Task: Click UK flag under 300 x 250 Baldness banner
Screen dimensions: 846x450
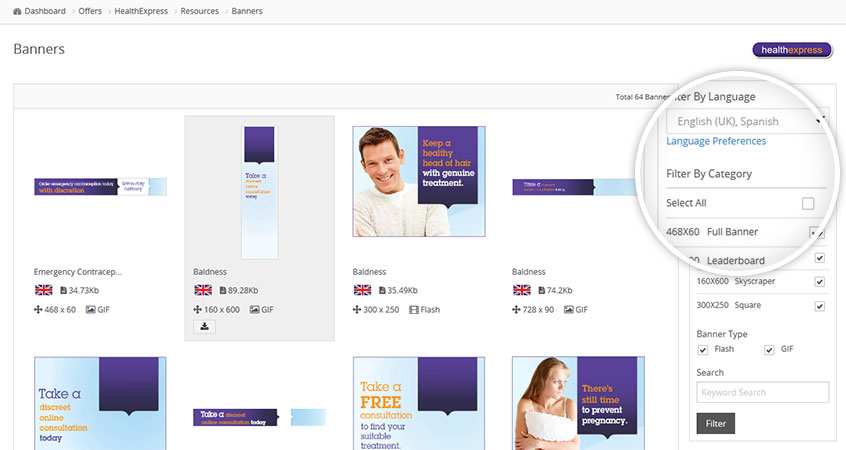Action: pyautogui.click(x=363, y=290)
